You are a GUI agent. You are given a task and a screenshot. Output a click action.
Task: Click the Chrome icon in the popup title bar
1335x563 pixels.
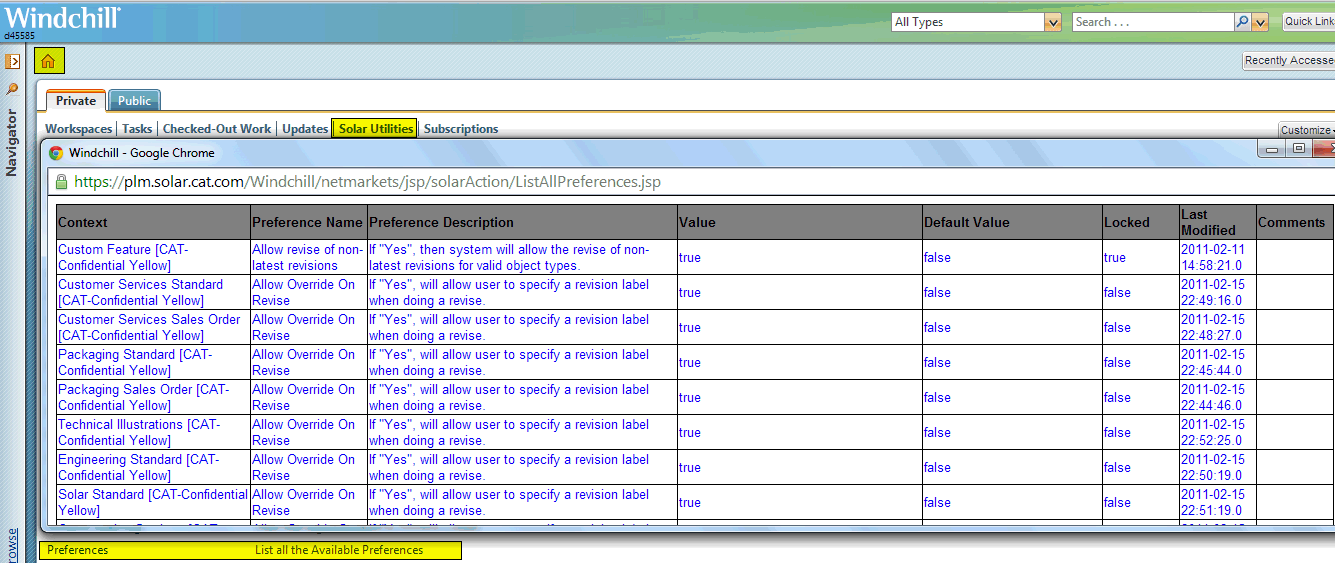tap(56, 153)
